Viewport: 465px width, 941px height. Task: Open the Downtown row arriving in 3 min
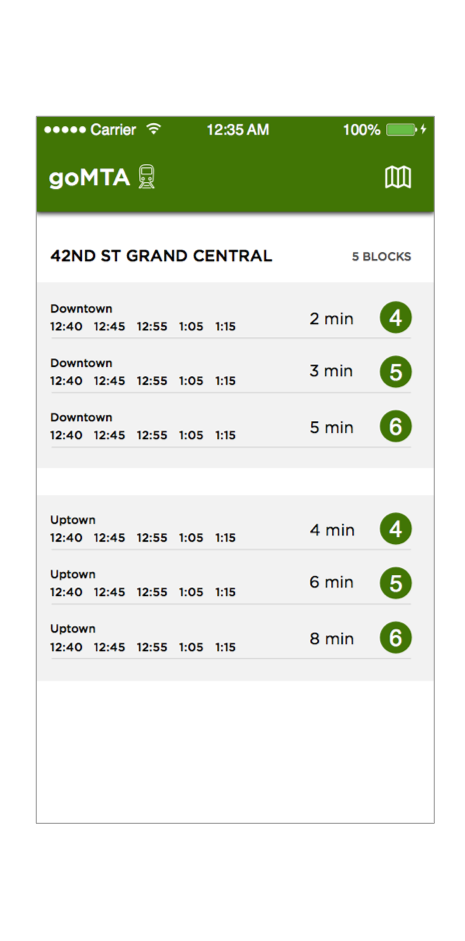pyautogui.click(x=231, y=372)
